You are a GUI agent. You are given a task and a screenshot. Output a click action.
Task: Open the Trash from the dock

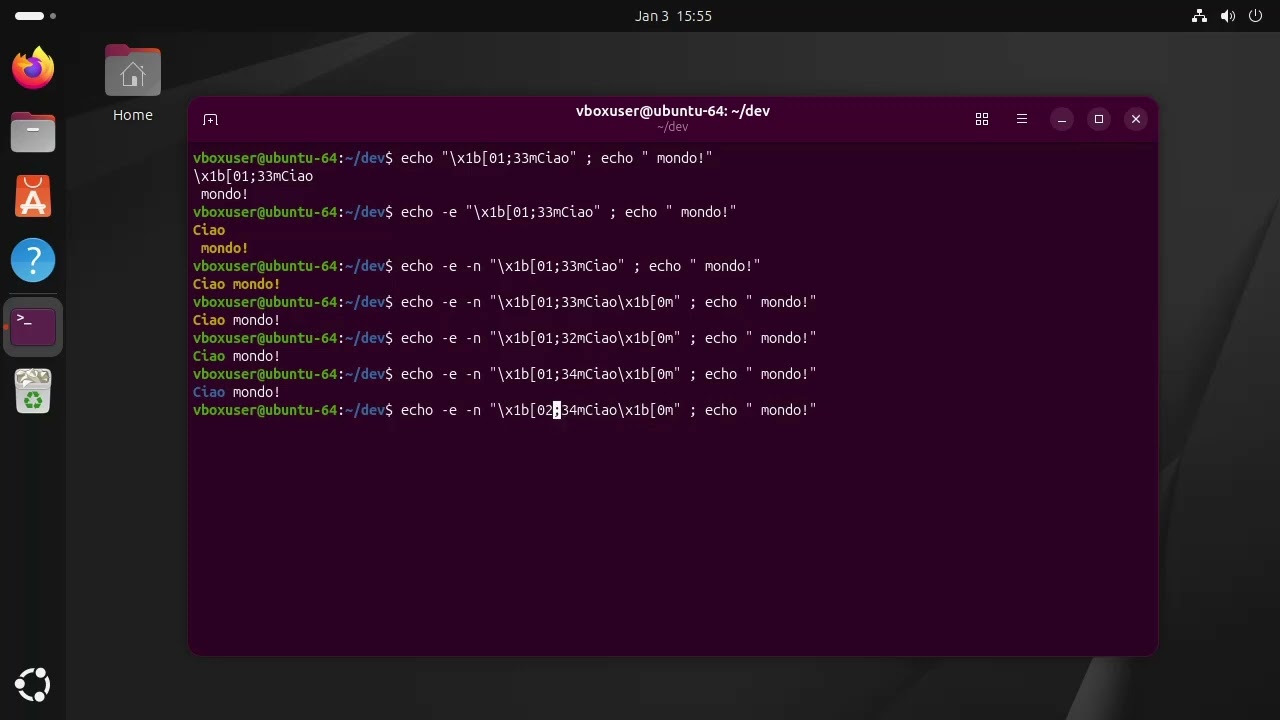click(x=33, y=391)
